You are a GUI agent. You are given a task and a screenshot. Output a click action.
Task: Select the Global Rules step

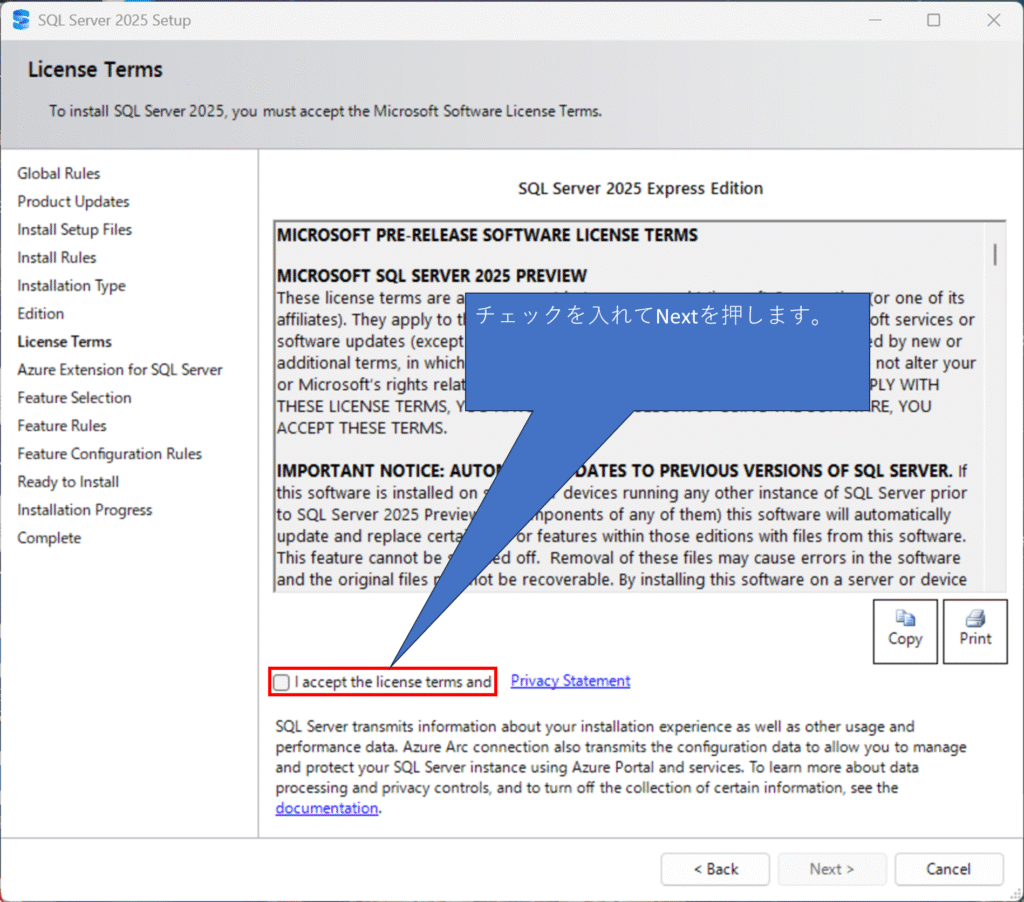pos(59,174)
